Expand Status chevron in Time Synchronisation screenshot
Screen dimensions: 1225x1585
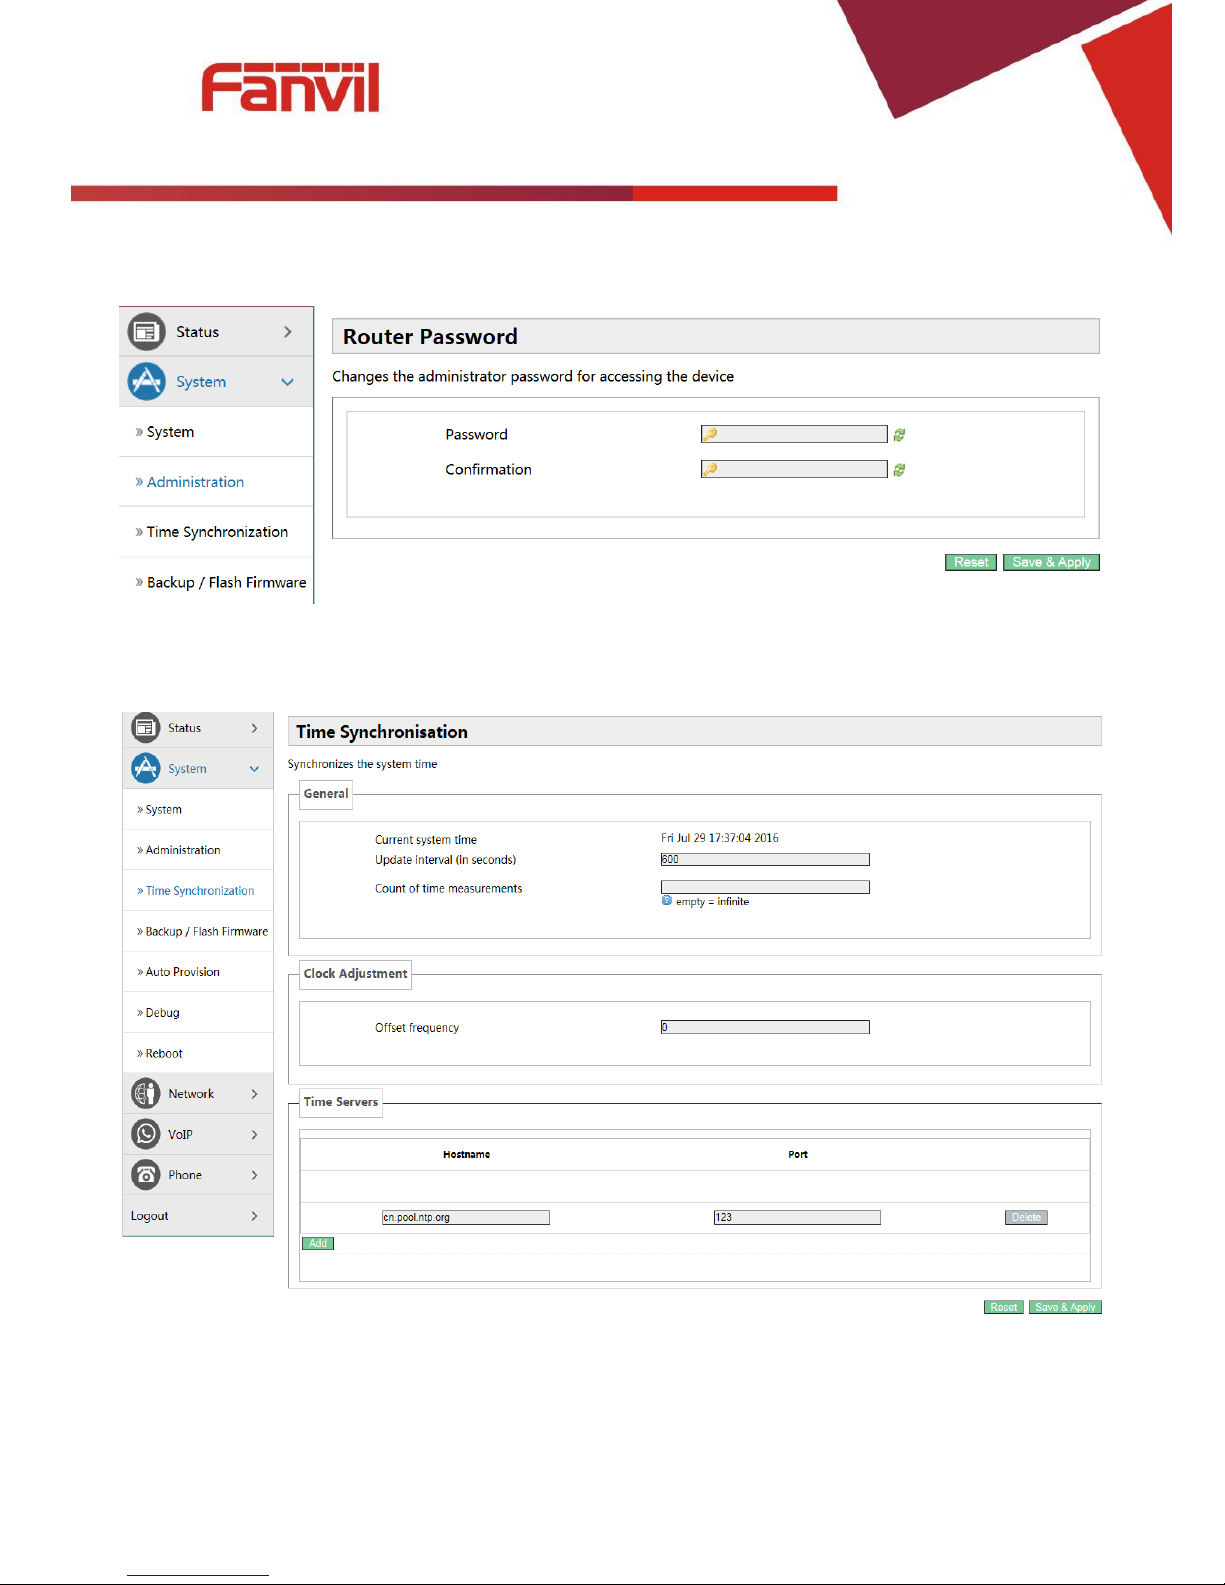click(x=255, y=728)
